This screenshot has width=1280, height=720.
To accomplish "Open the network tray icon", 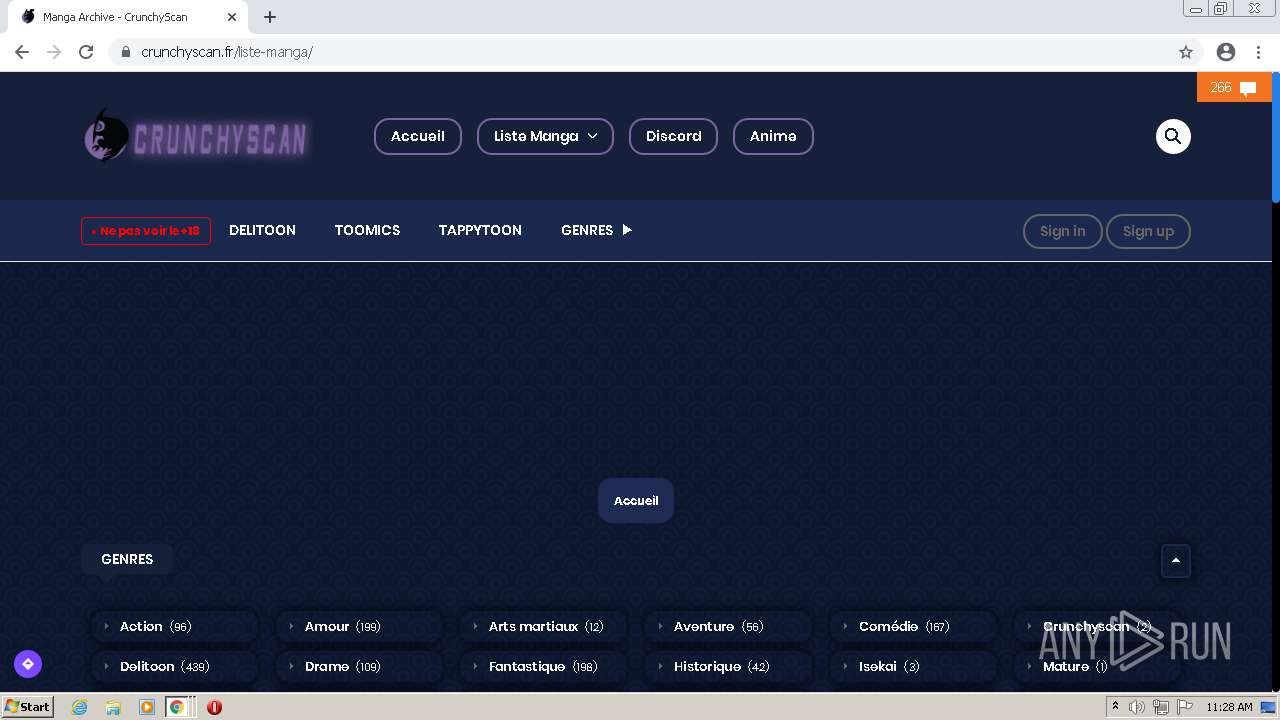I will point(1160,707).
